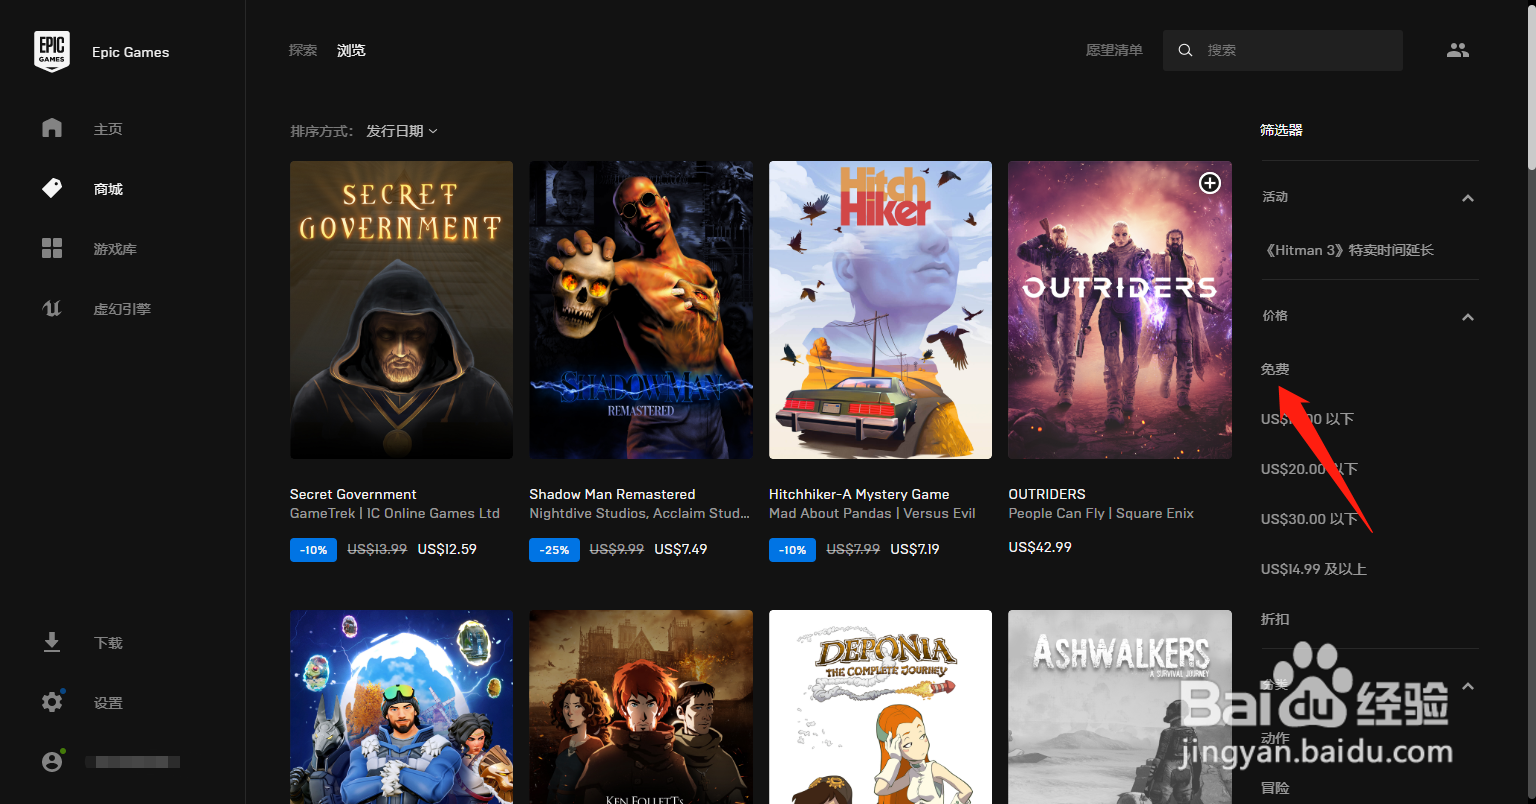Switch to the 浏览 tab
Viewport: 1536px width, 804px height.
tap(351, 50)
